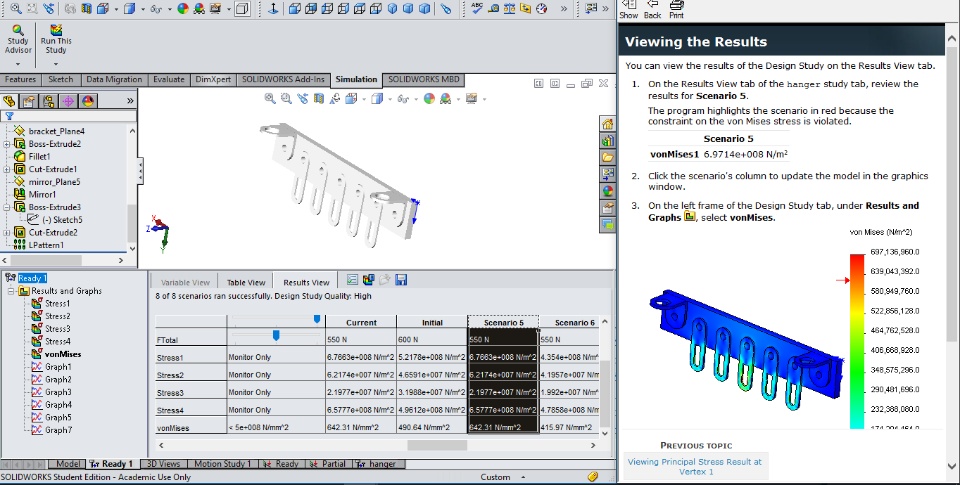Select the PropertyManager tab icon
The width and height of the screenshot is (960, 485).
[29, 101]
